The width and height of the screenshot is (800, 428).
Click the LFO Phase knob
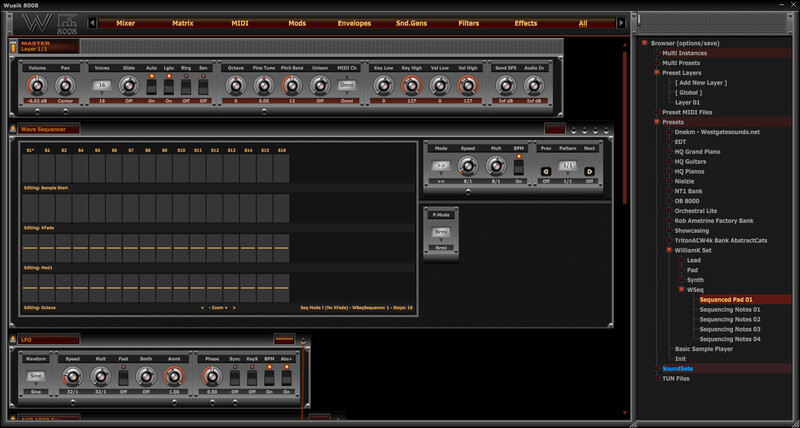click(212, 377)
